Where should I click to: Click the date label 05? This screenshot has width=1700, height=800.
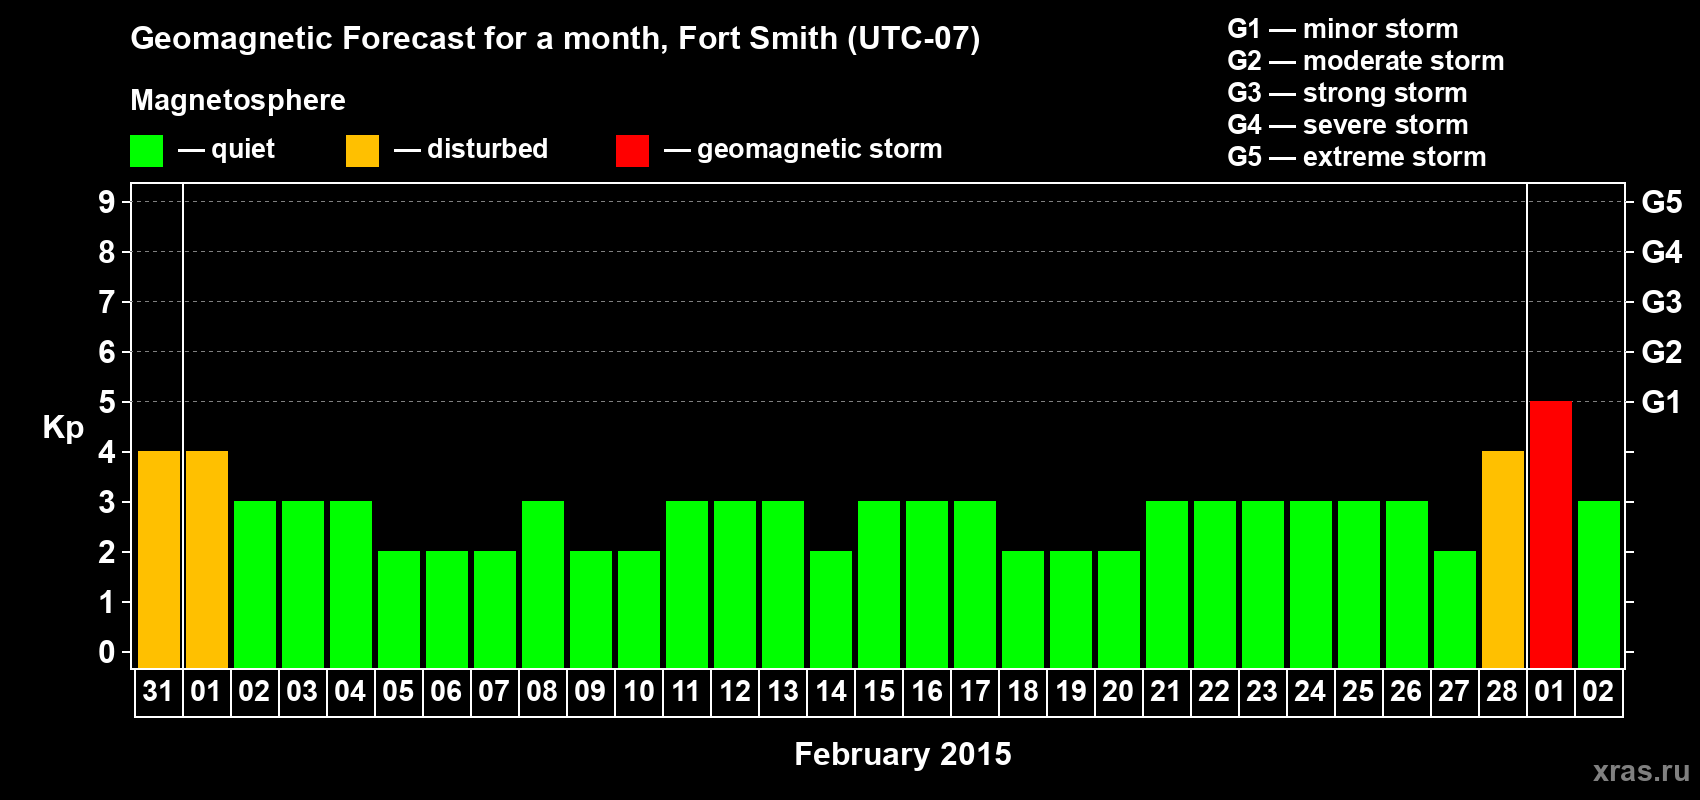(x=398, y=691)
